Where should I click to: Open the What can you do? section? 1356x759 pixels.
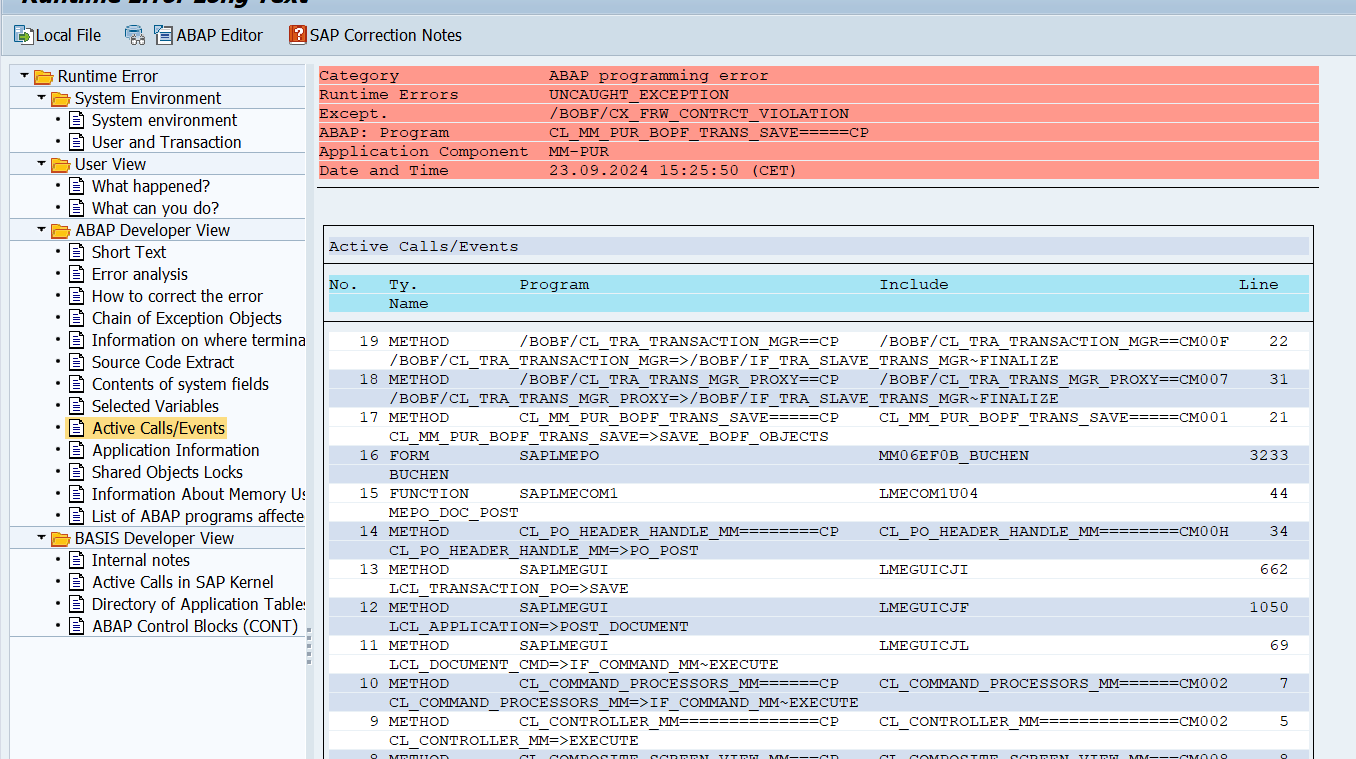pyautogui.click(x=155, y=209)
